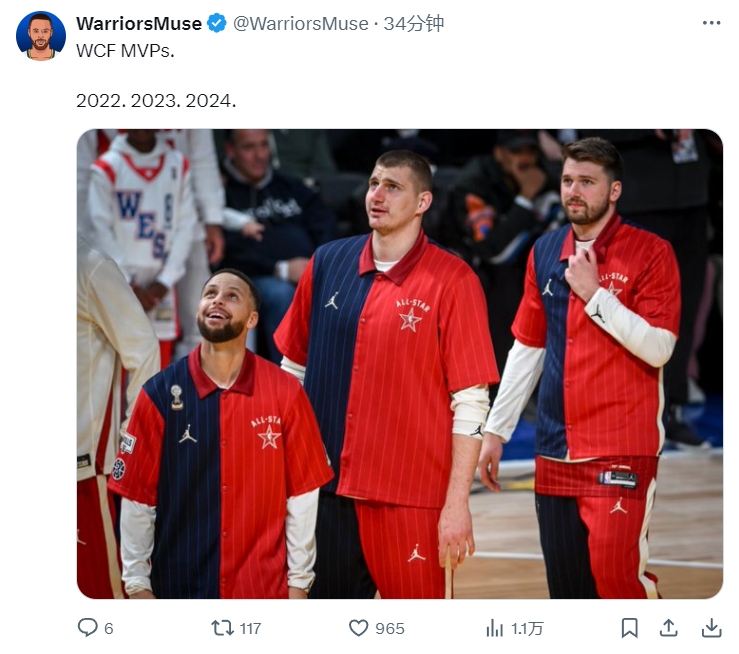Click the download arrow icon
Screen dimensions: 739x654
pos(711,628)
